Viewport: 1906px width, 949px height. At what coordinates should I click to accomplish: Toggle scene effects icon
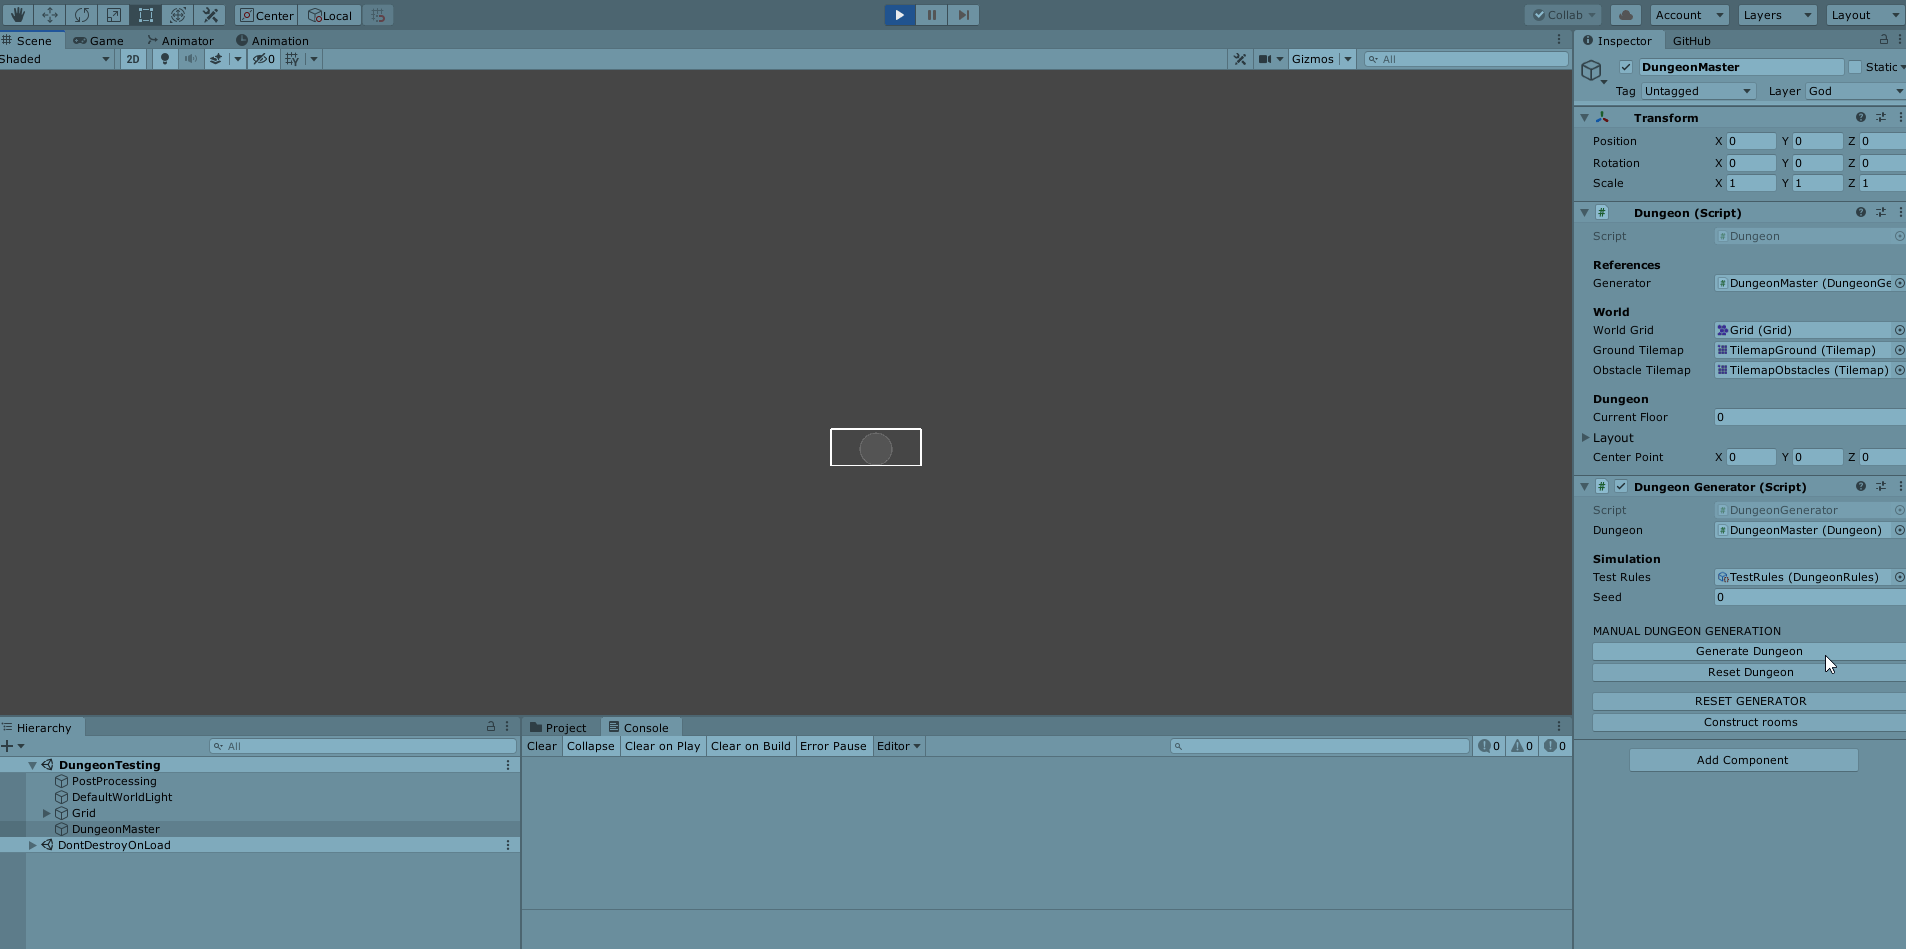(215, 59)
